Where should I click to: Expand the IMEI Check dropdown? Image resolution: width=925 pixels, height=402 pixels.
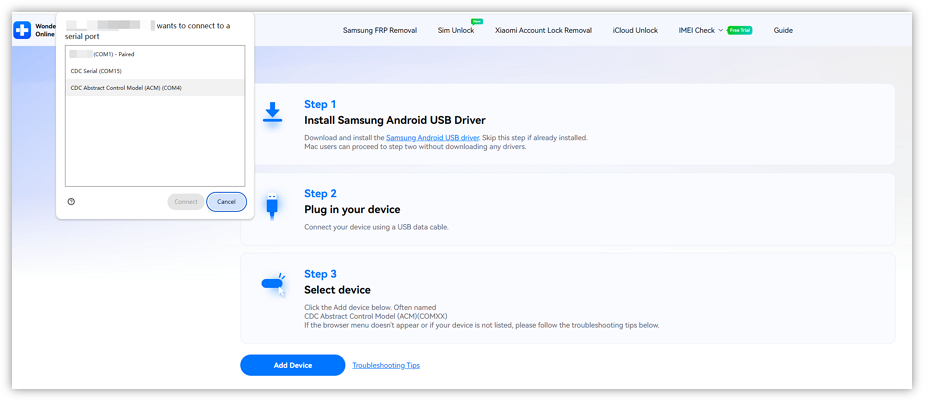(x=701, y=30)
